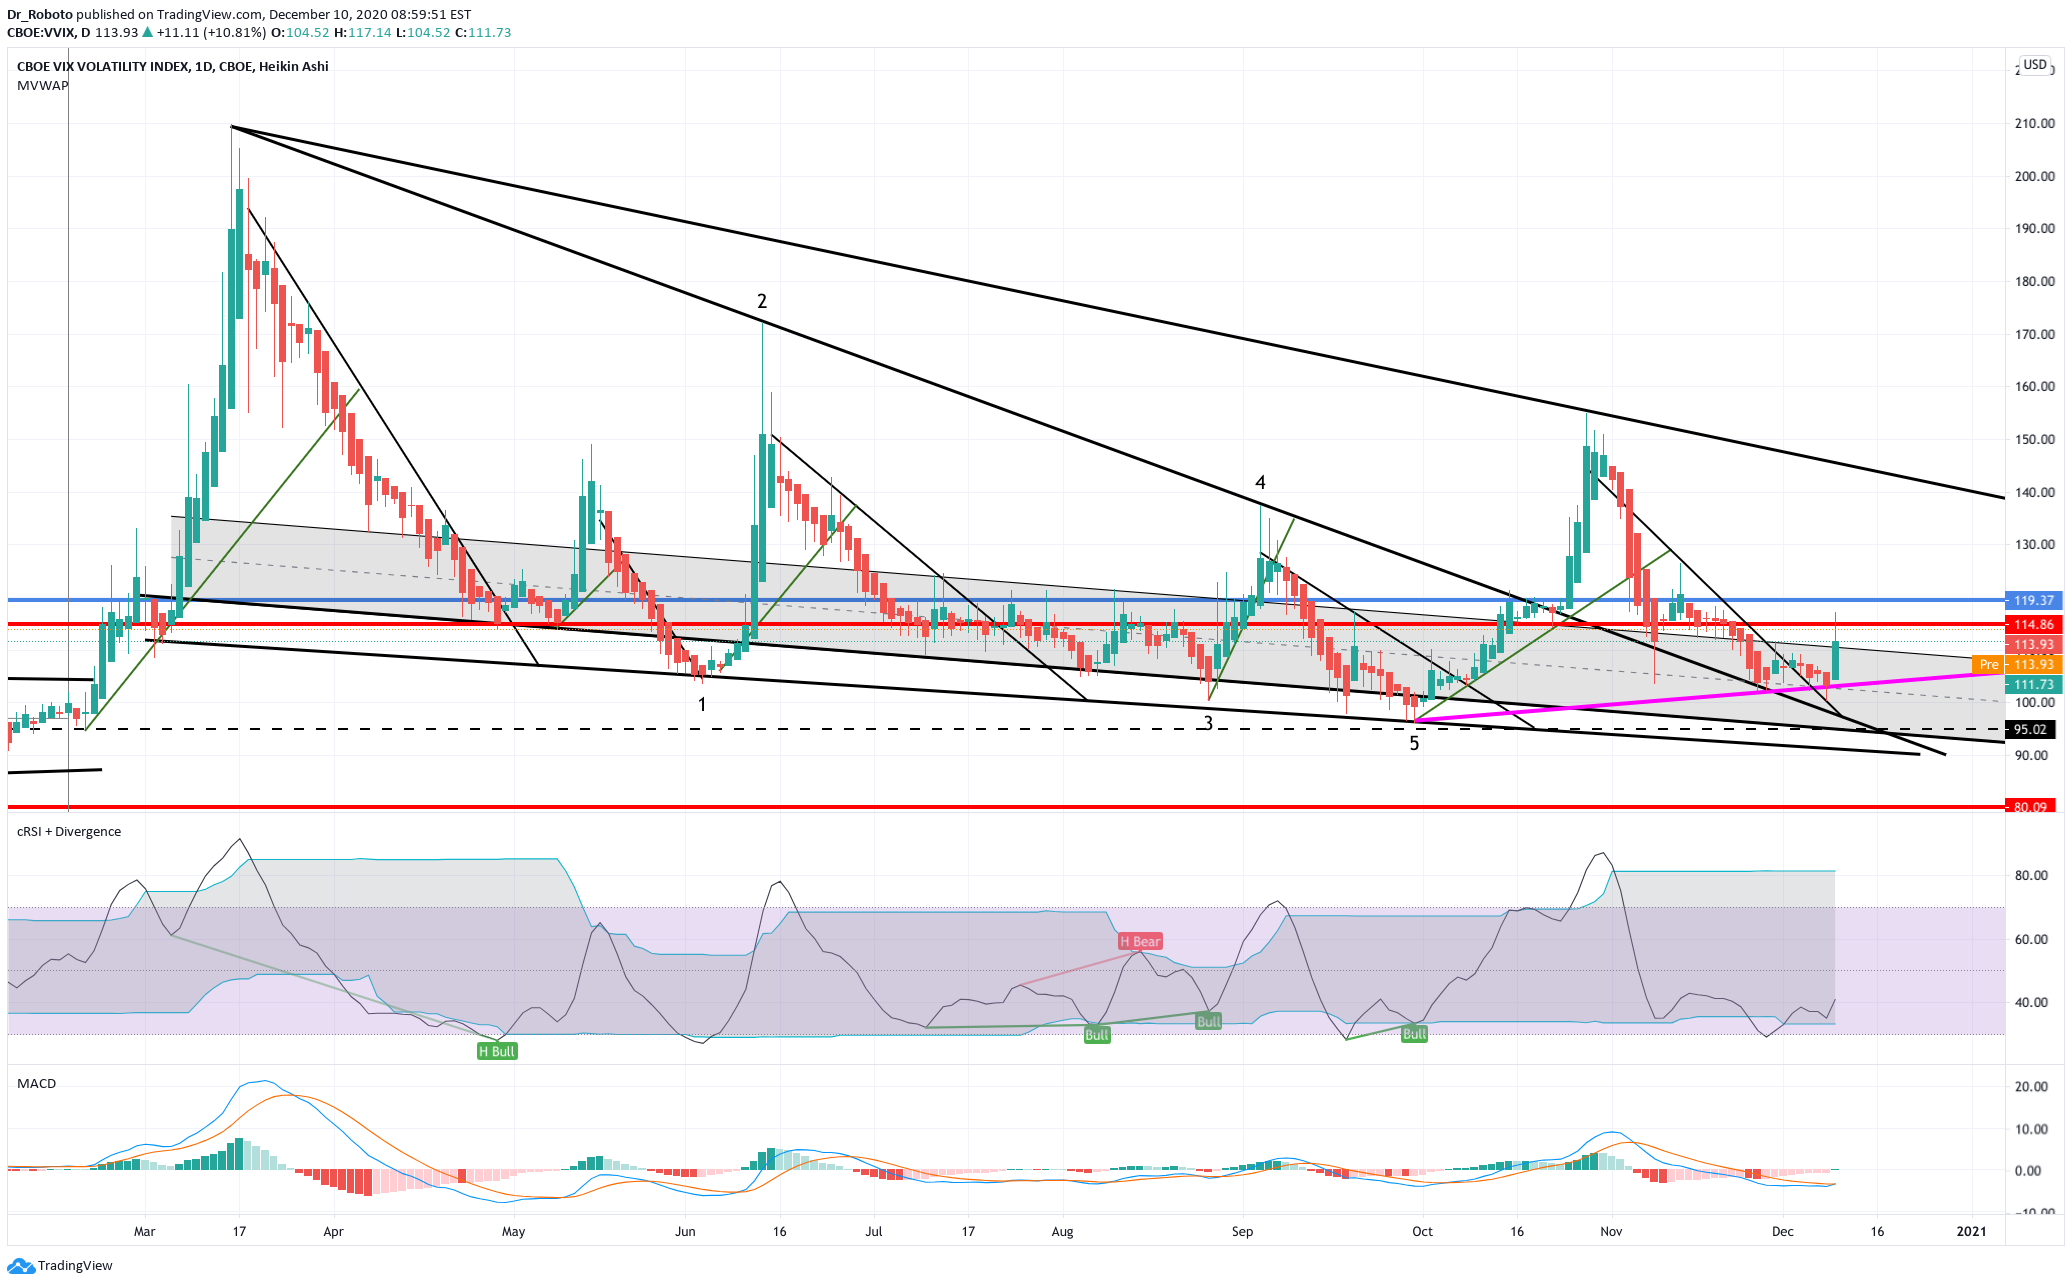Screen dimensions: 2072x1286
Task: Click the Dec date on time axis
Action: [1783, 1232]
